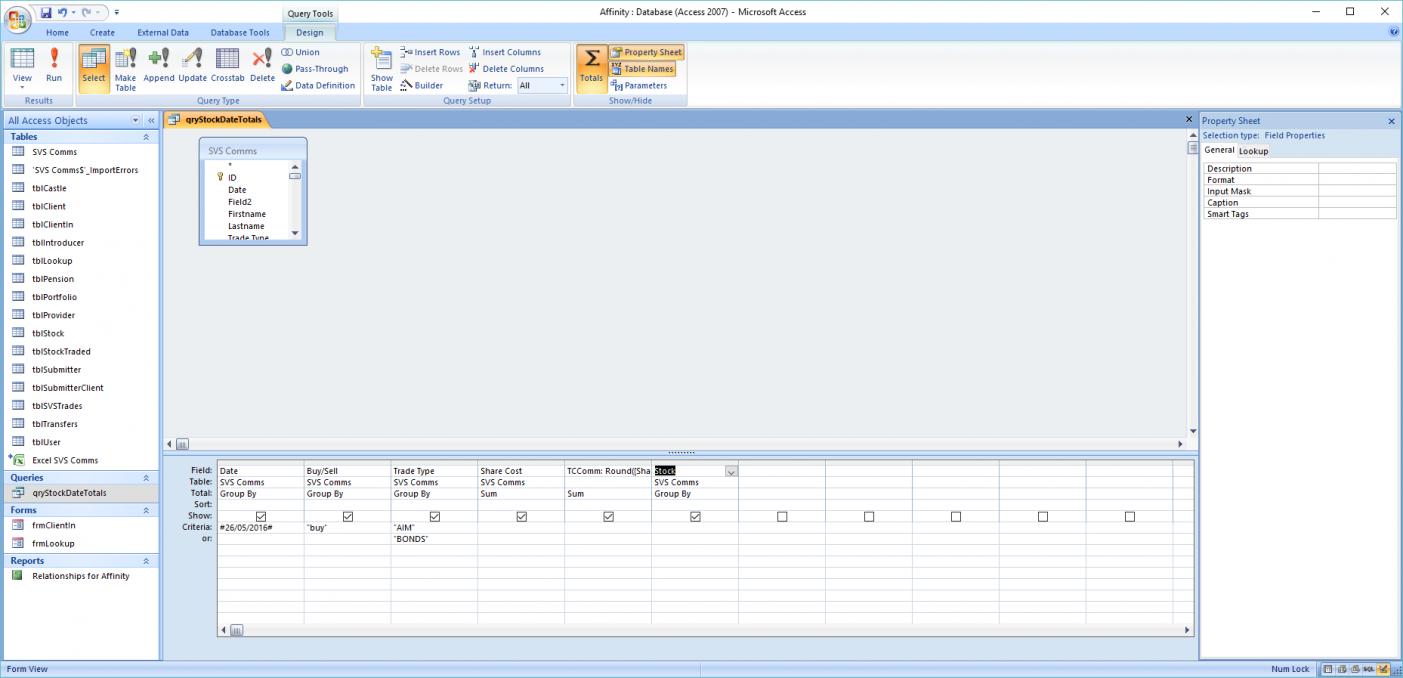Select Relationships for Affinity report
The height and width of the screenshot is (678, 1403).
point(80,576)
